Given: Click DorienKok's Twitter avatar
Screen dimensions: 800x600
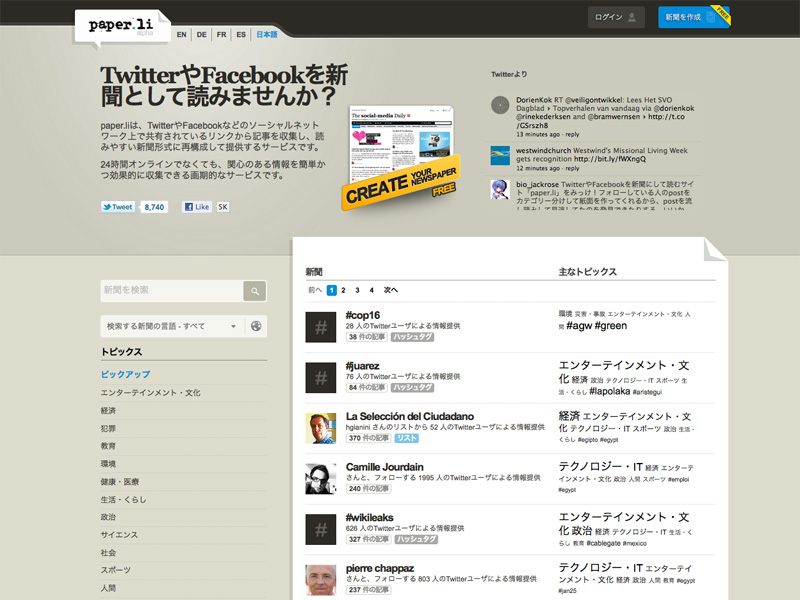Looking at the screenshot, I should (x=500, y=105).
